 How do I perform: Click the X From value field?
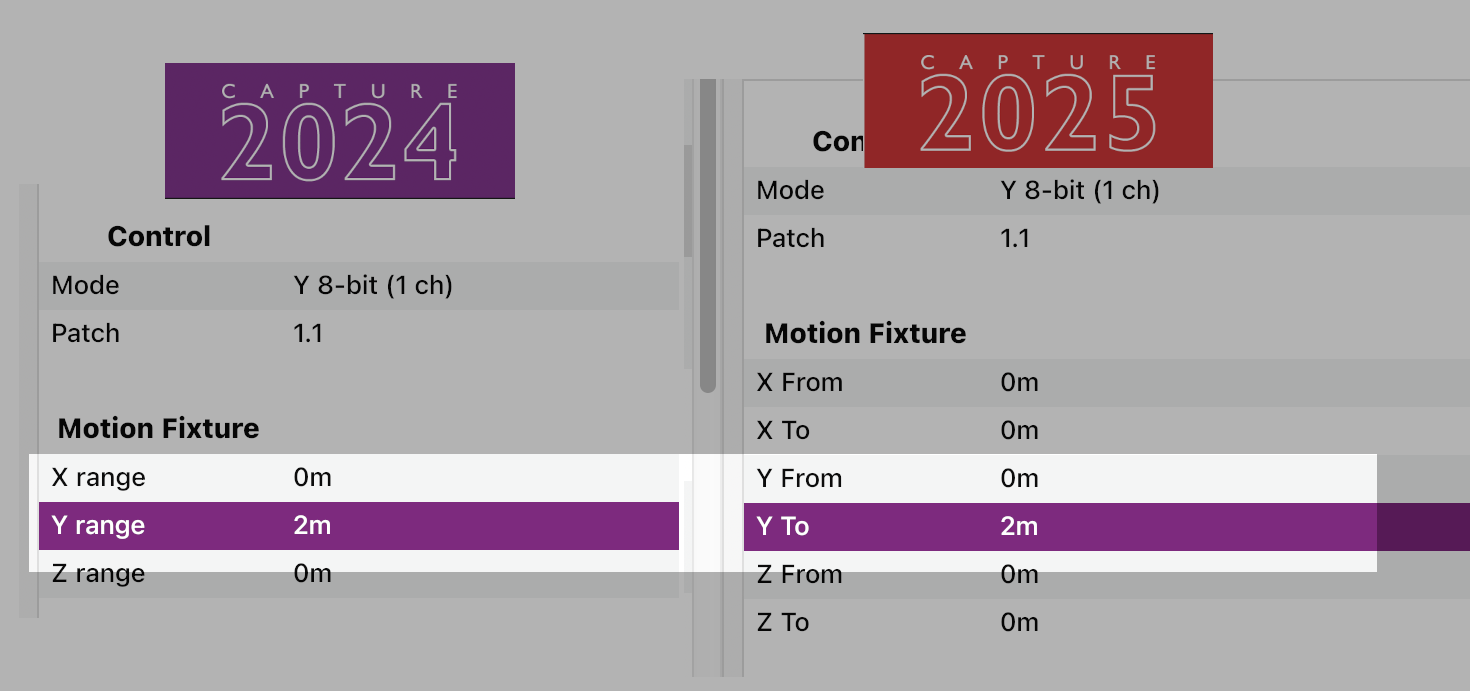1019,382
